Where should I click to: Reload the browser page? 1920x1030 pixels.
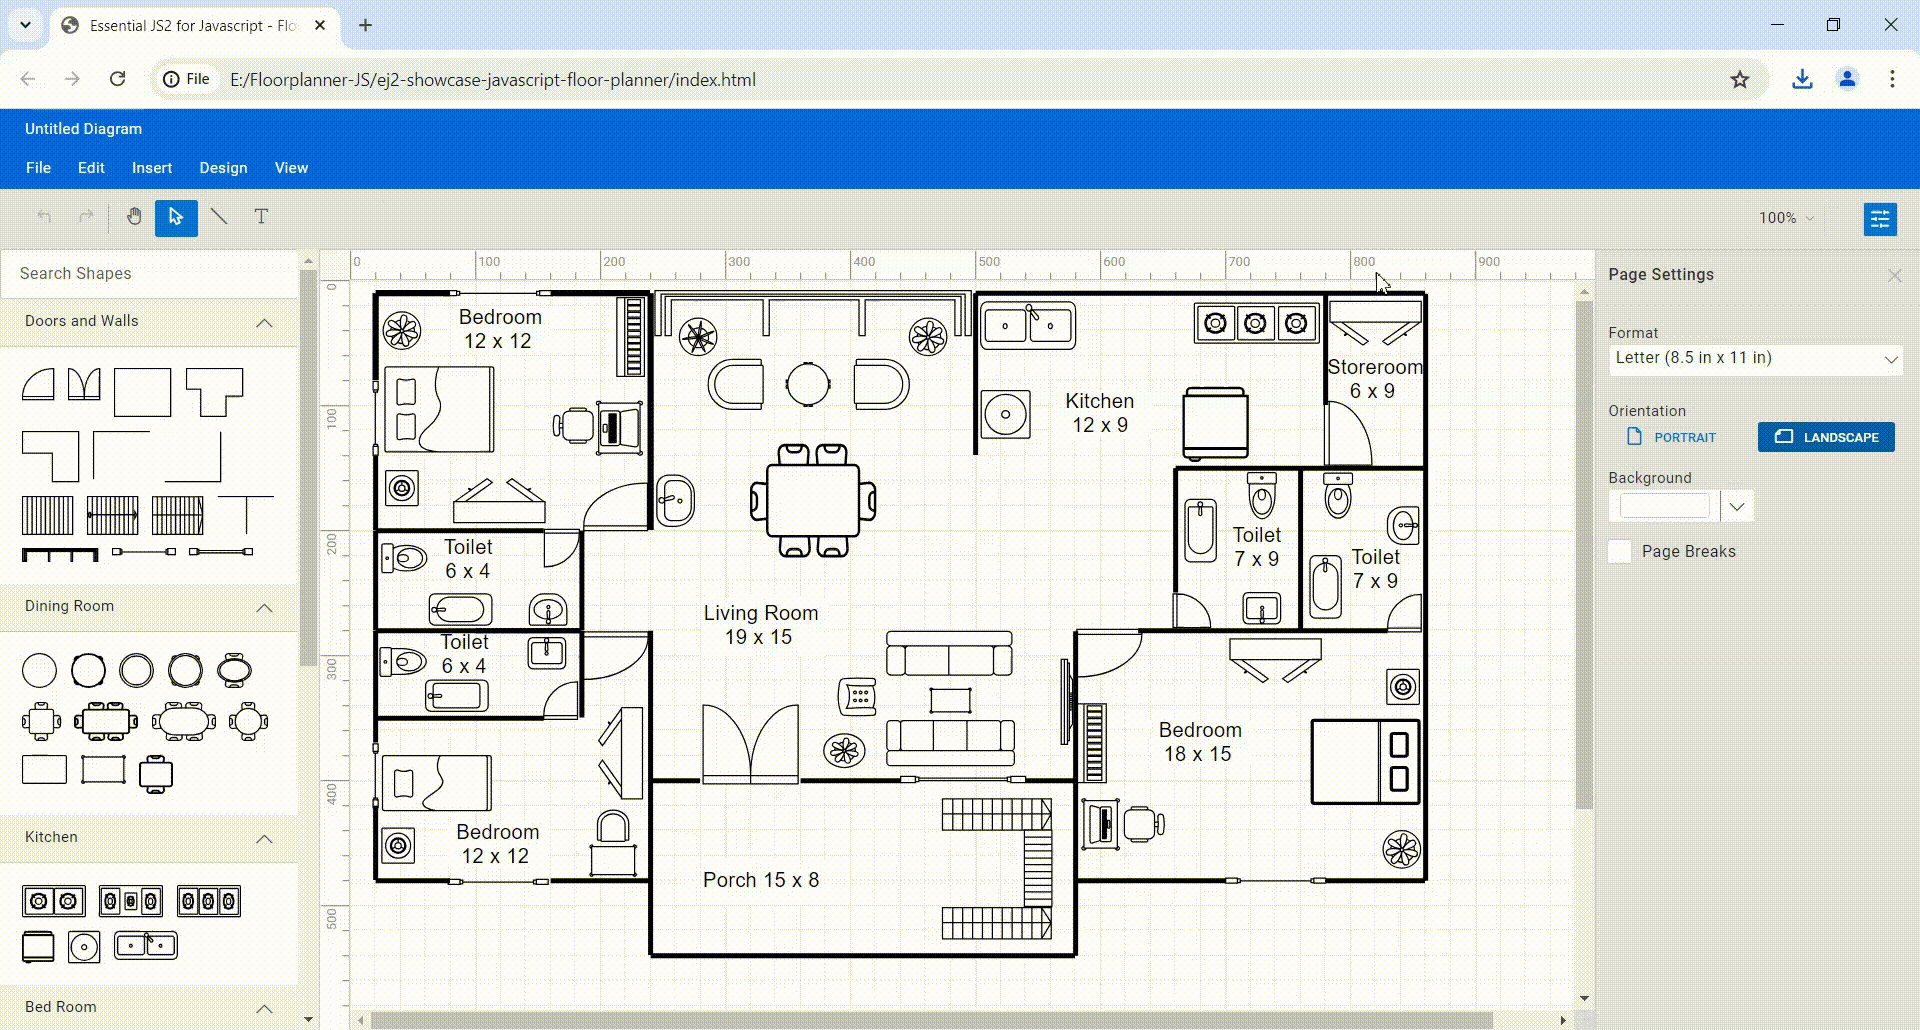[117, 79]
